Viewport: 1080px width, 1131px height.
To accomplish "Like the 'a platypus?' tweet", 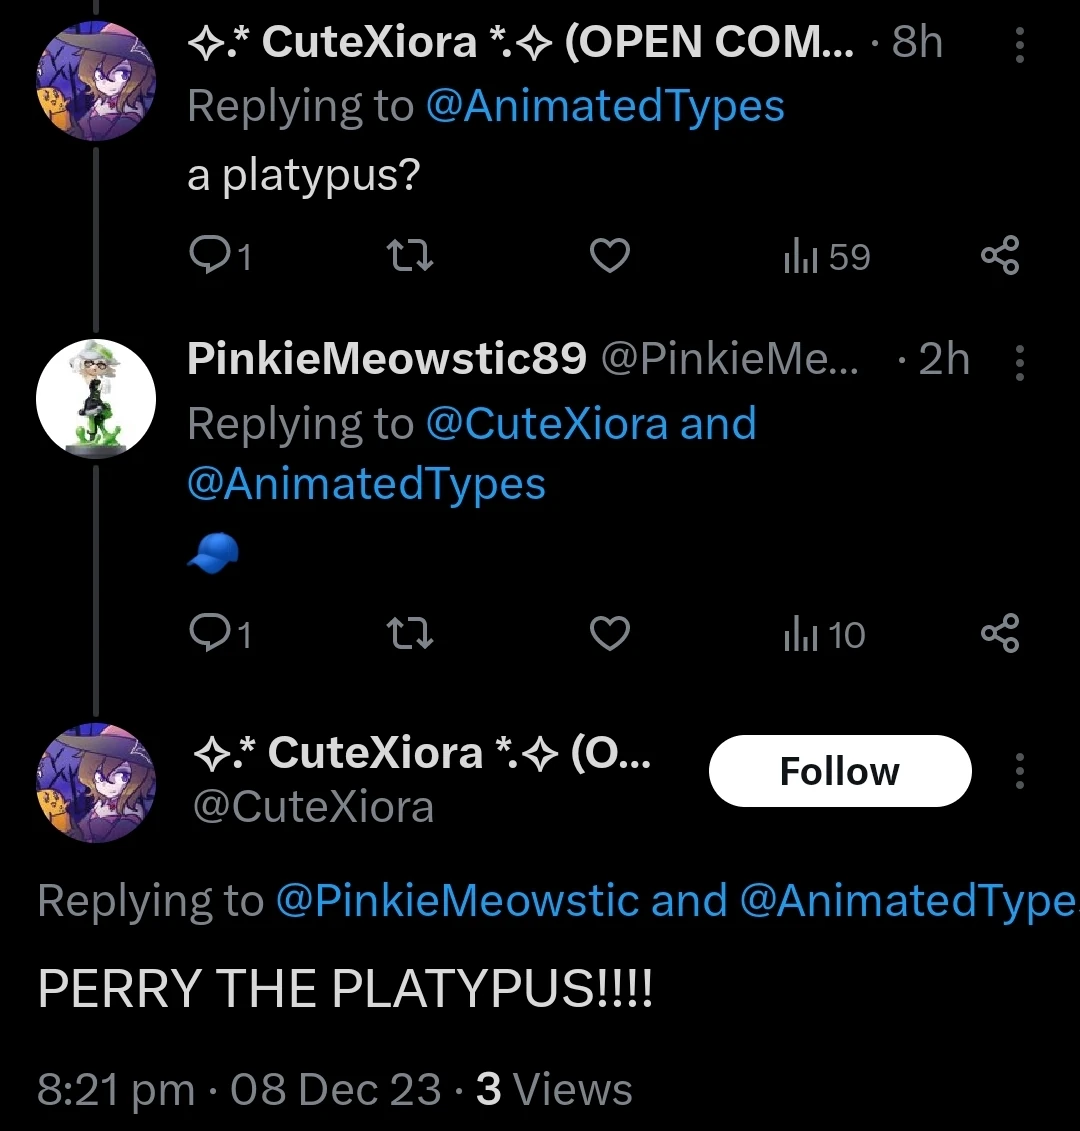I will [609, 255].
